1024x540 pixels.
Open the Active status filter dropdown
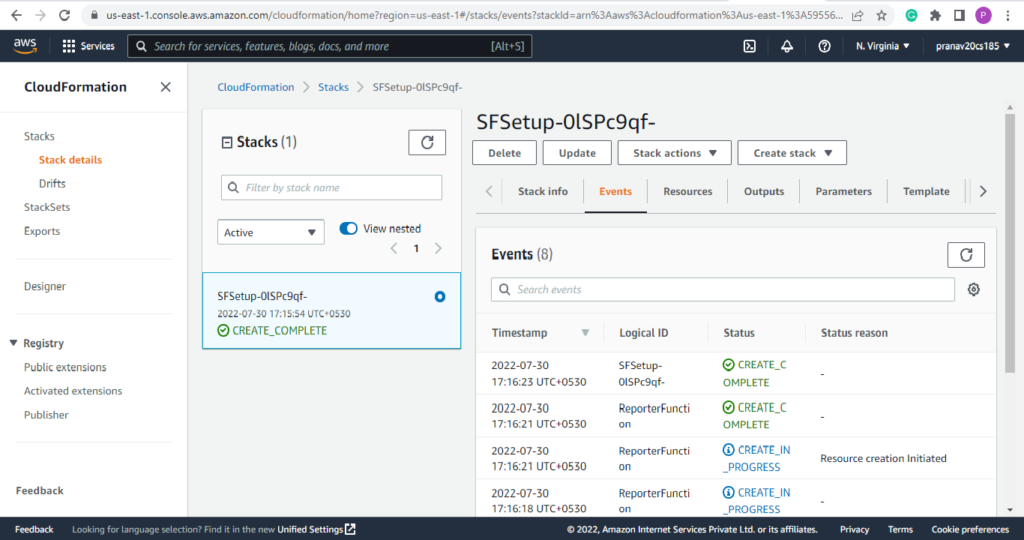[271, 232]
